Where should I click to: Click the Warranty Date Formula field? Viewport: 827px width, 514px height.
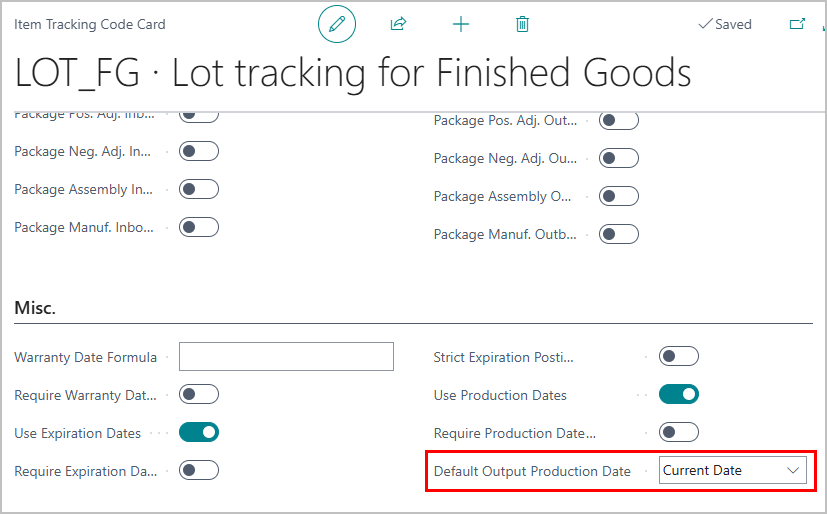tap(286, 356)
